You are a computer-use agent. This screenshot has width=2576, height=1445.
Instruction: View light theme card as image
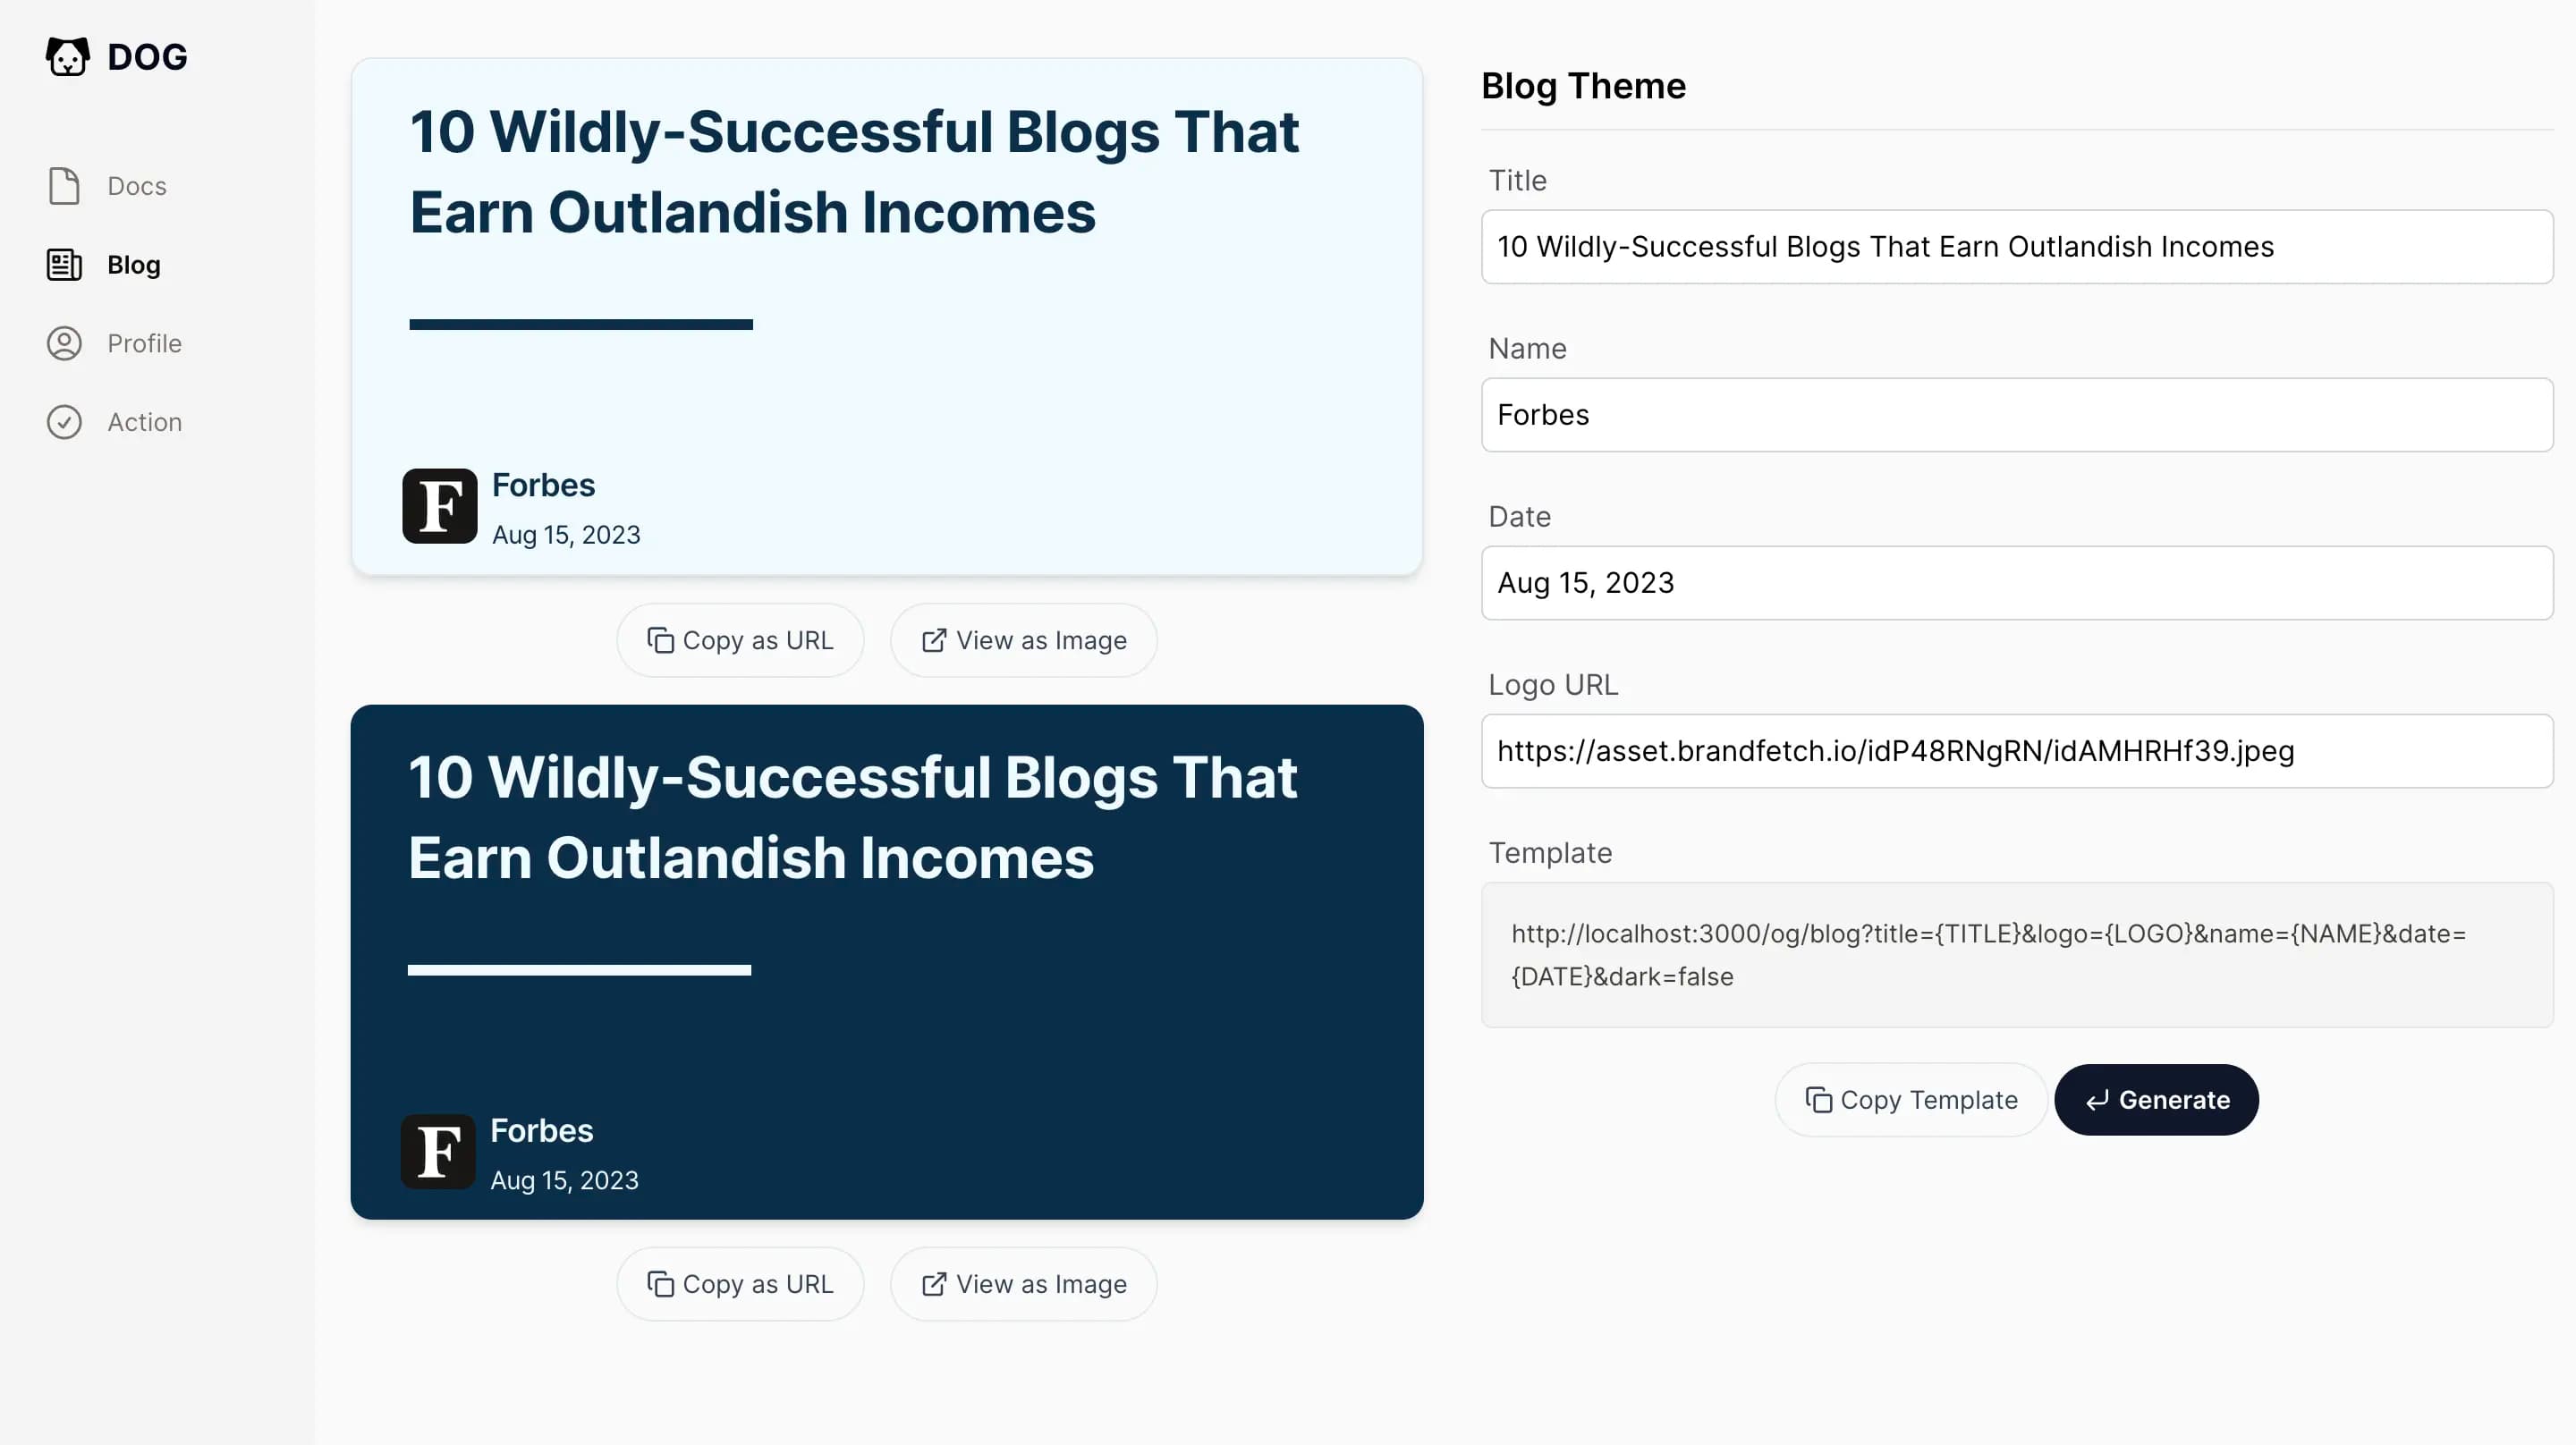1023,640
